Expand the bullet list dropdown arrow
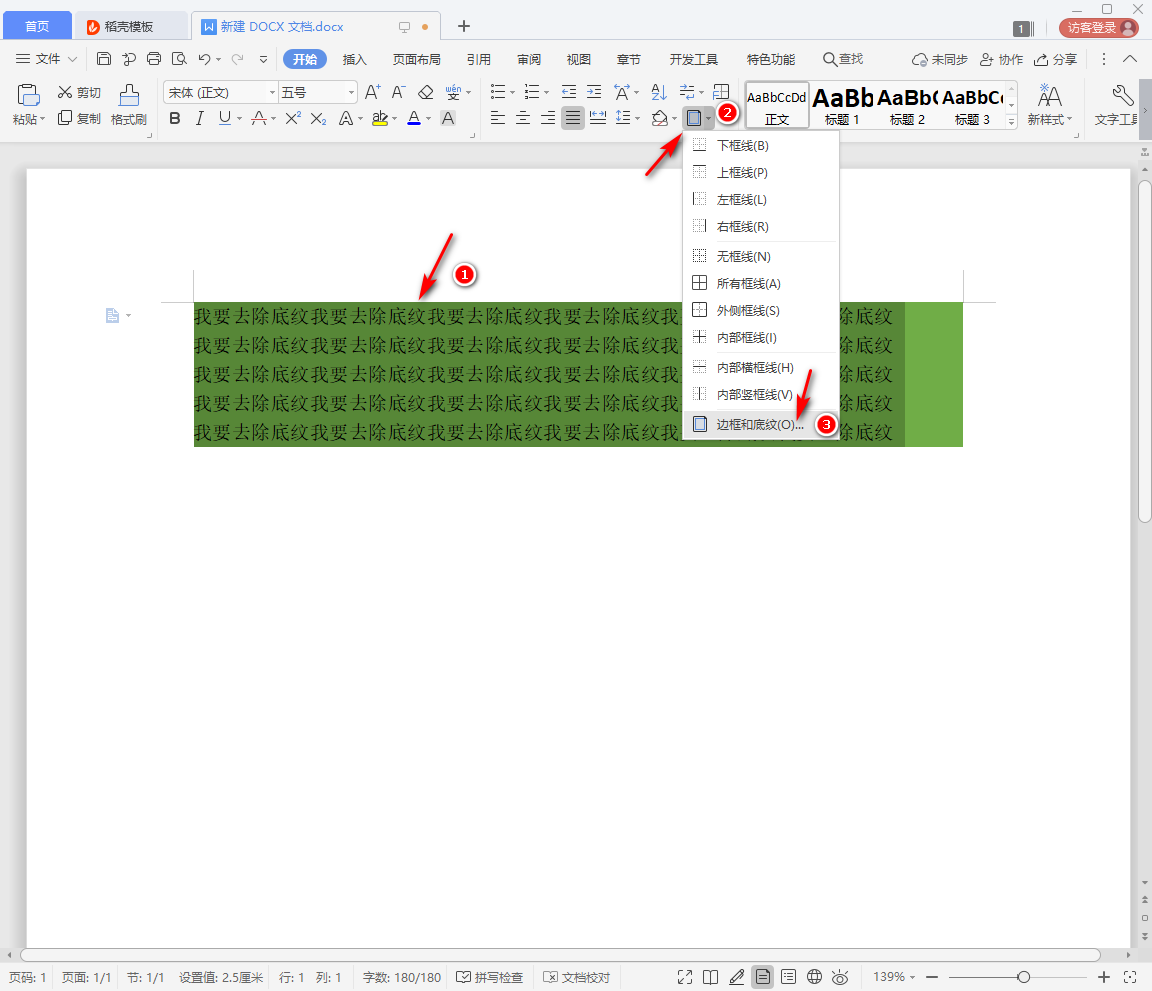1152x991 pixels. (x=512, y=93)
